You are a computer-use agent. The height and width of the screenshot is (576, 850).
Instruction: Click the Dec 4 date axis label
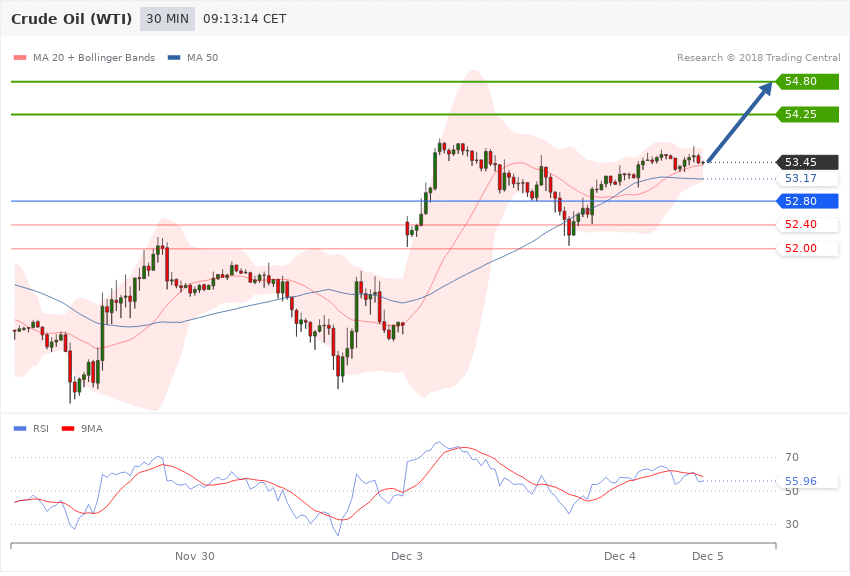[x=620, y=556]
